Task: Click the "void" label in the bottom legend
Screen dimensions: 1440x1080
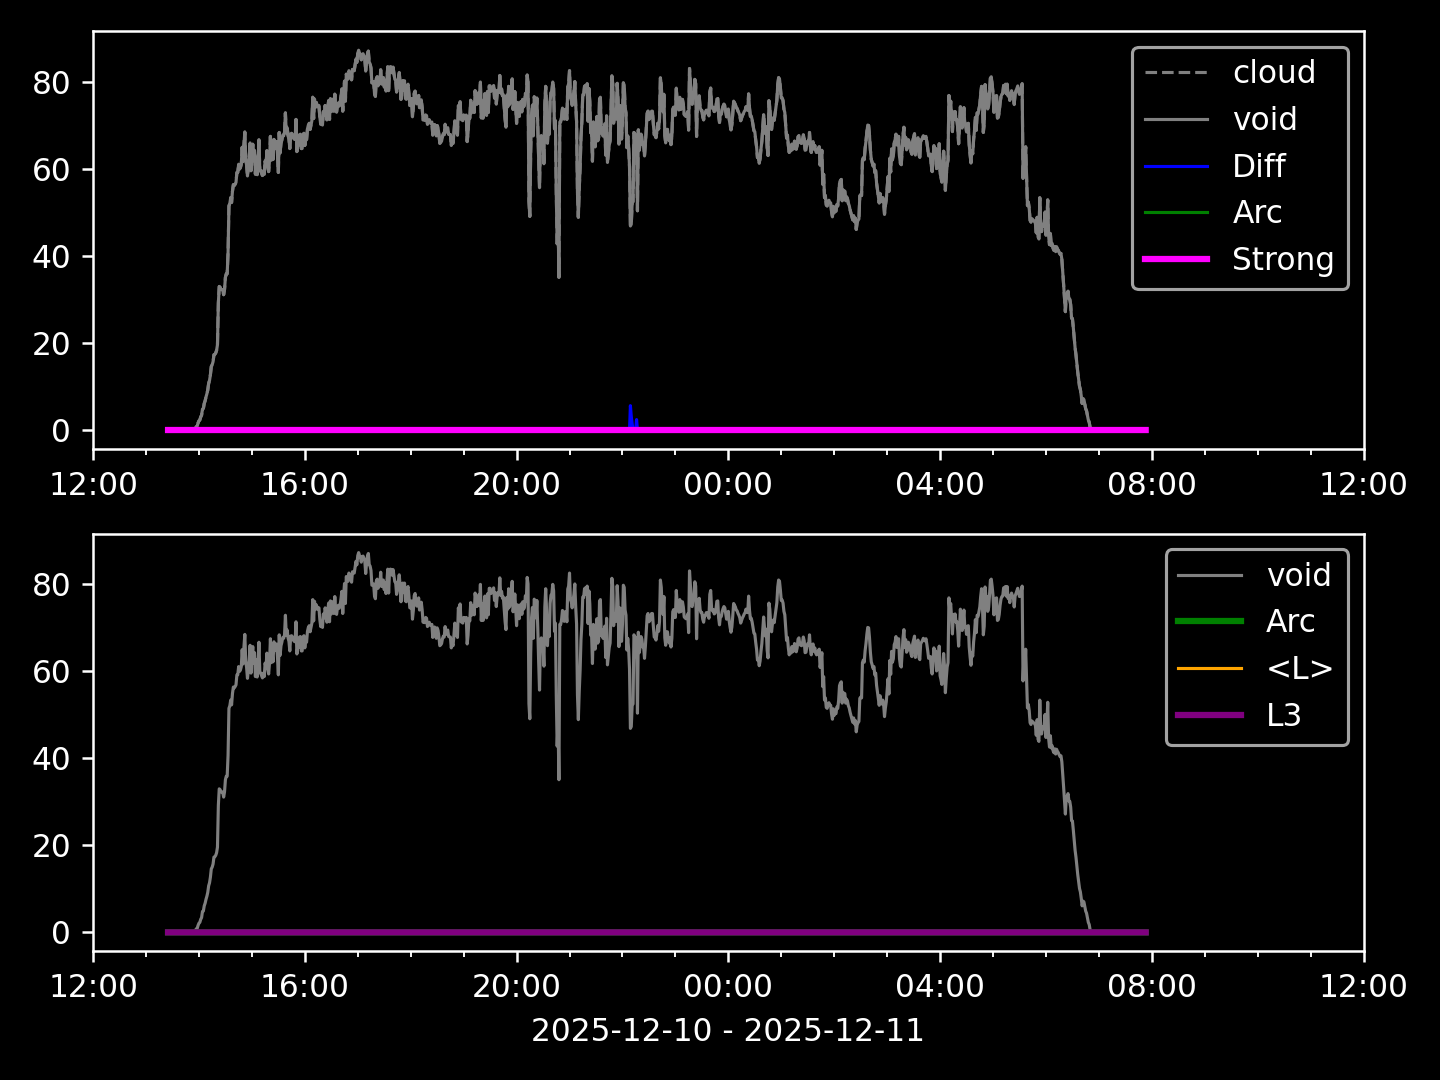Action: (x=1298, y=575)
